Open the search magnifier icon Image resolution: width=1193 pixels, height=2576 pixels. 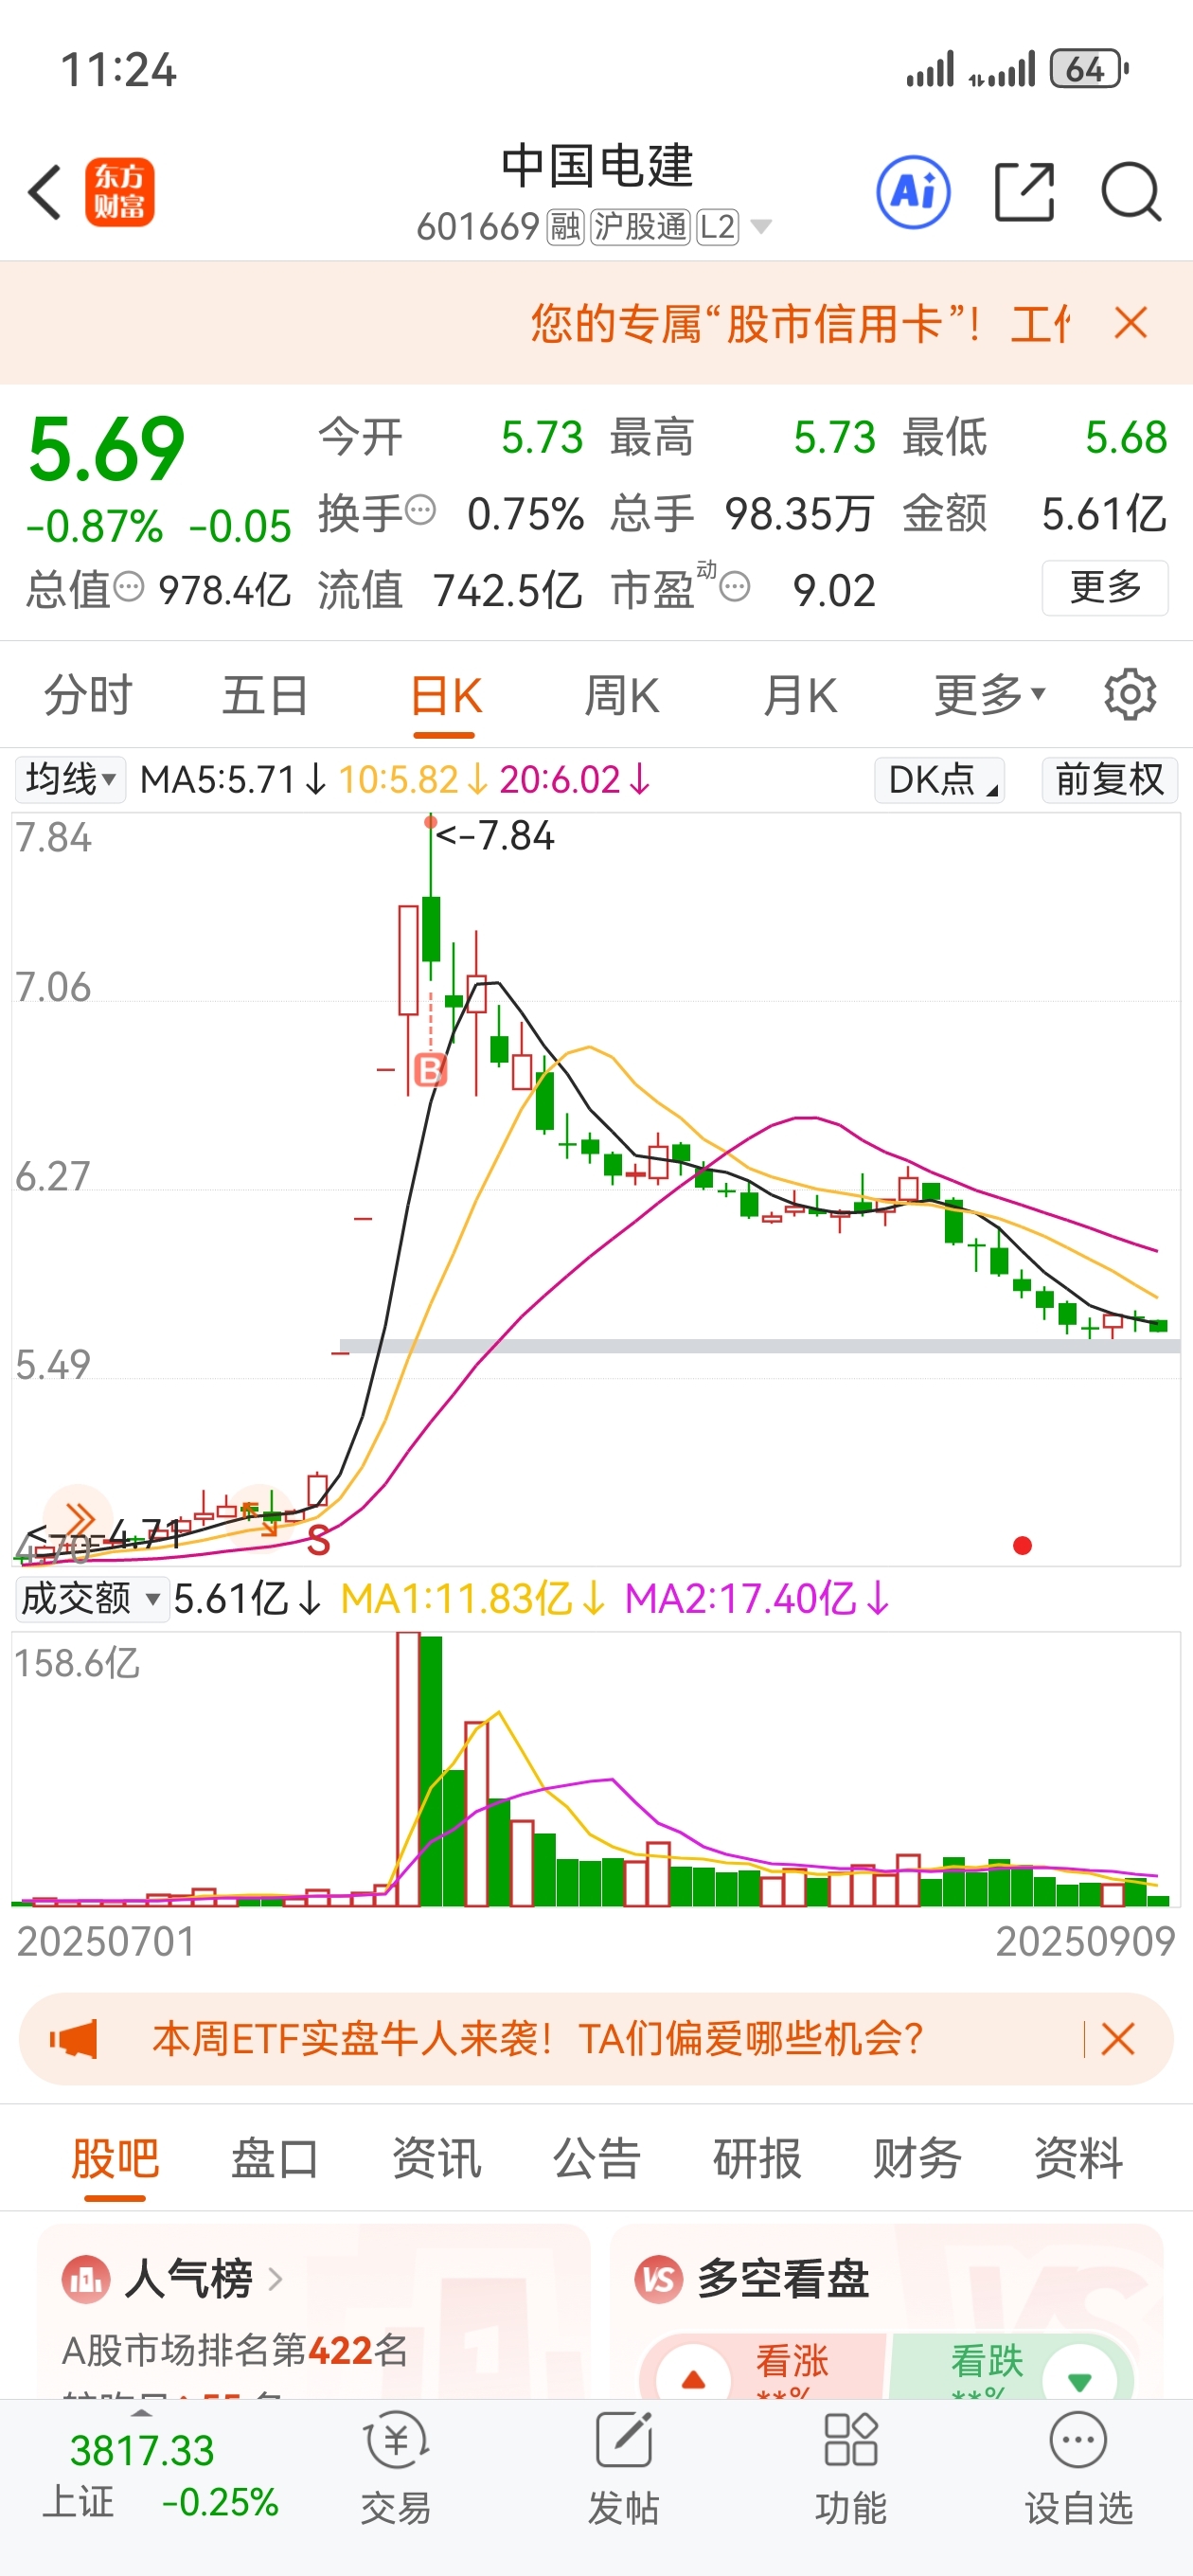pyautogui.click(x=1131, y=191)
